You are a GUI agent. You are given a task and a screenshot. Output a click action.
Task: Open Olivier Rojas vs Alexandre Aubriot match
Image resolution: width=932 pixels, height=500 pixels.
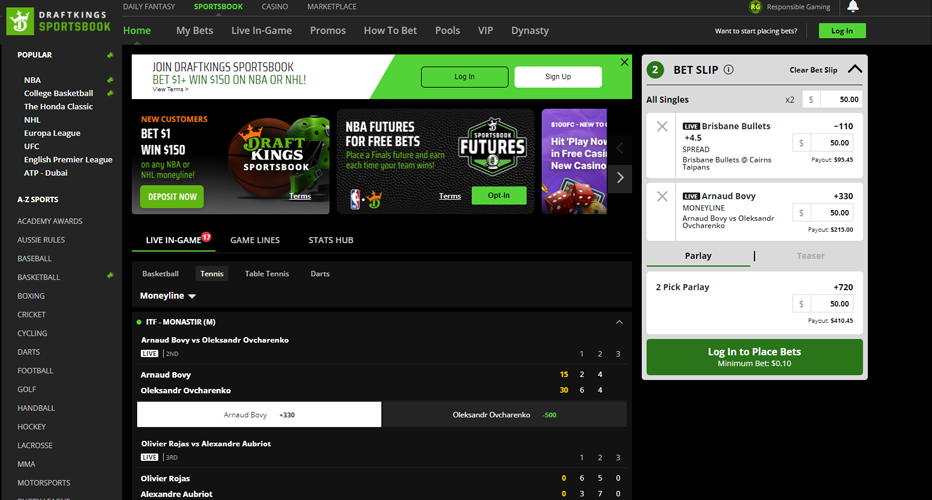[x=206, y=444]
